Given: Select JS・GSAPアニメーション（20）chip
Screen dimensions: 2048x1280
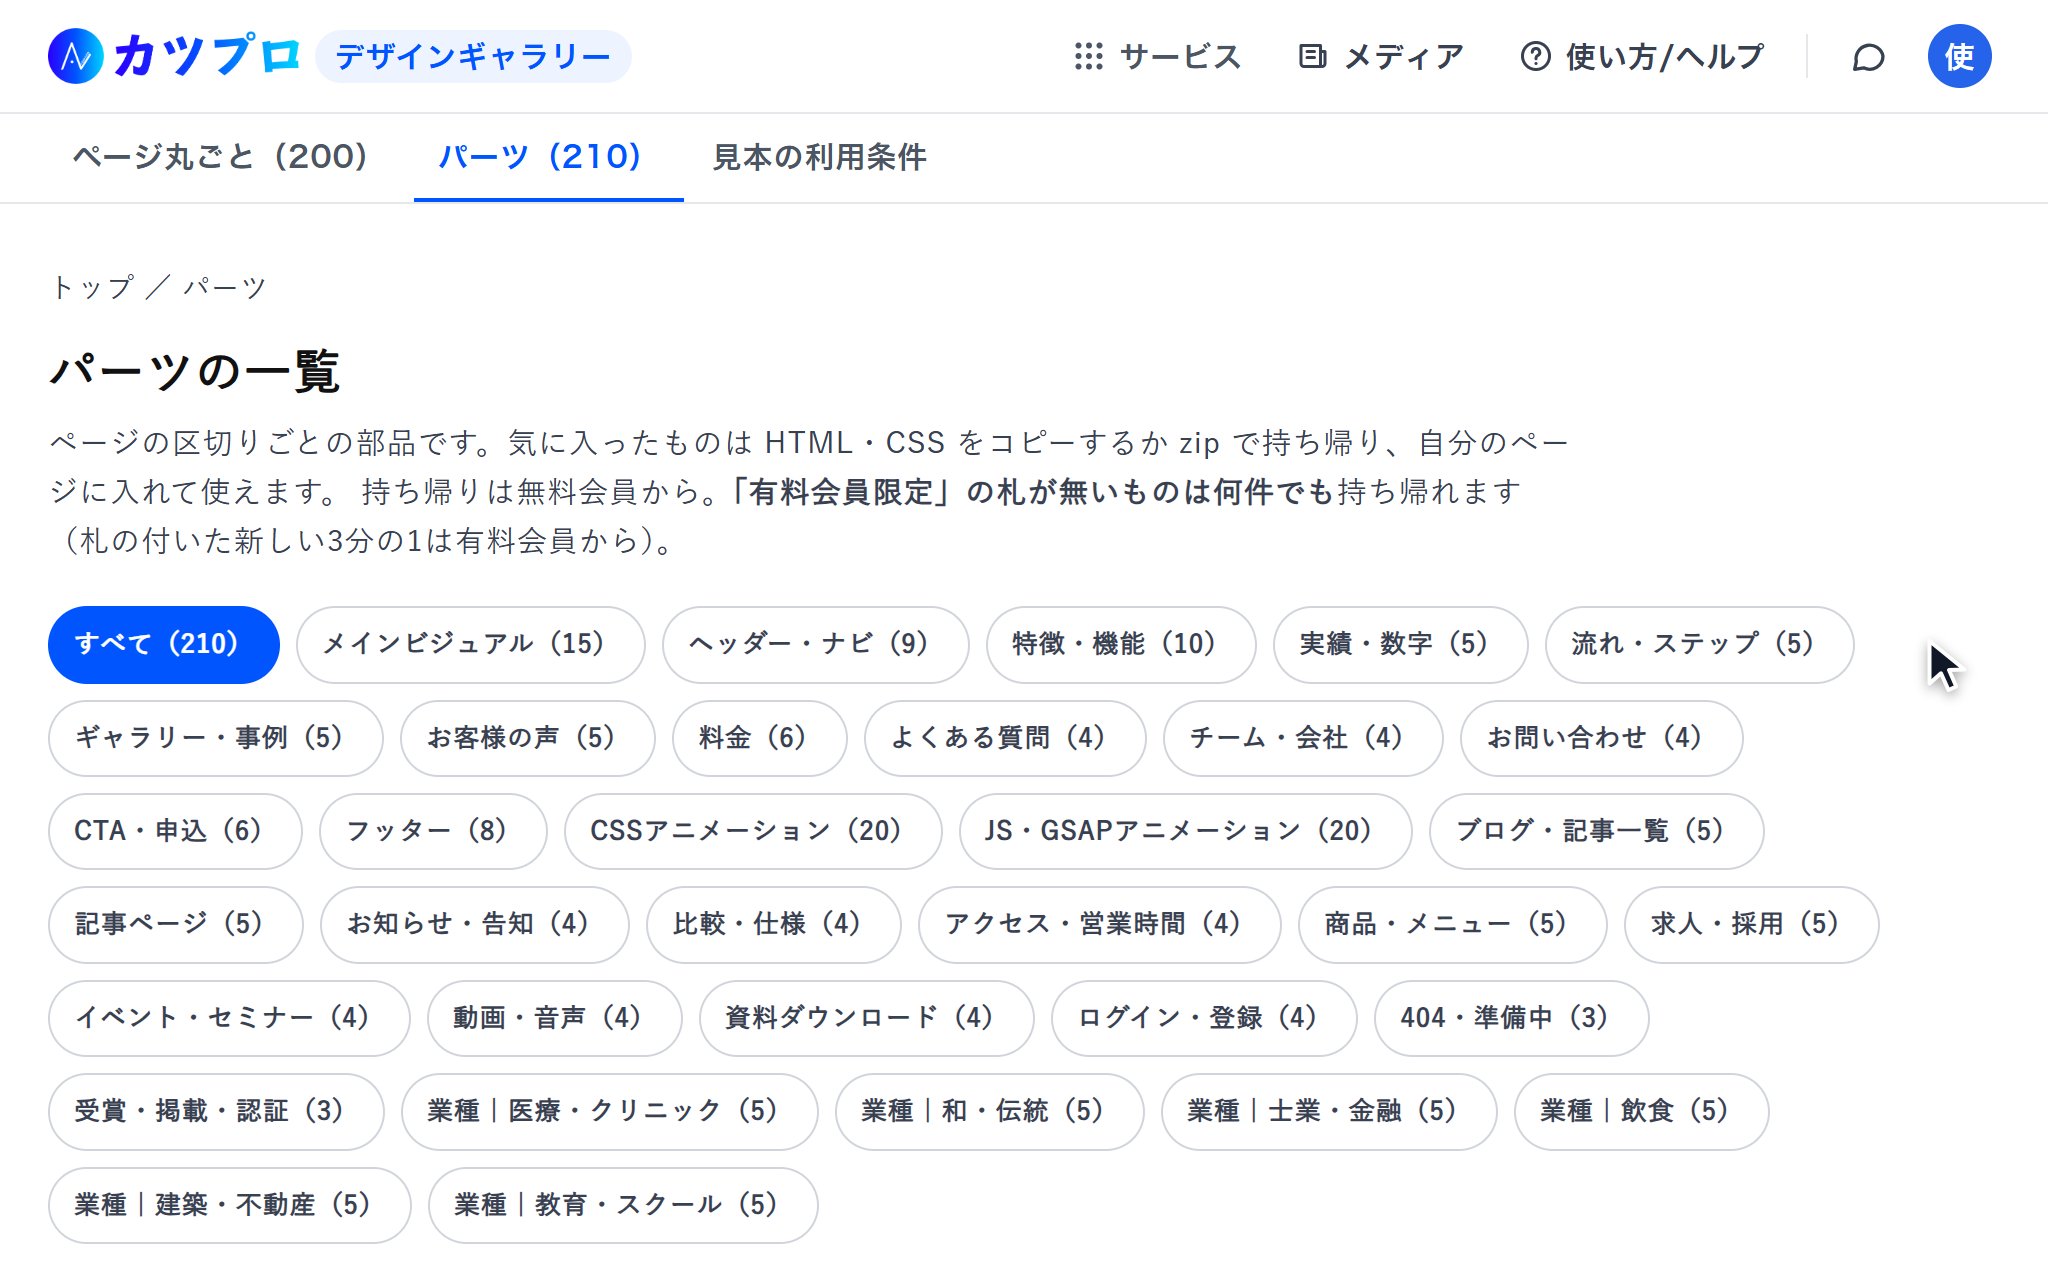Looking at the screenshot, I should [x=1185, y=831].
